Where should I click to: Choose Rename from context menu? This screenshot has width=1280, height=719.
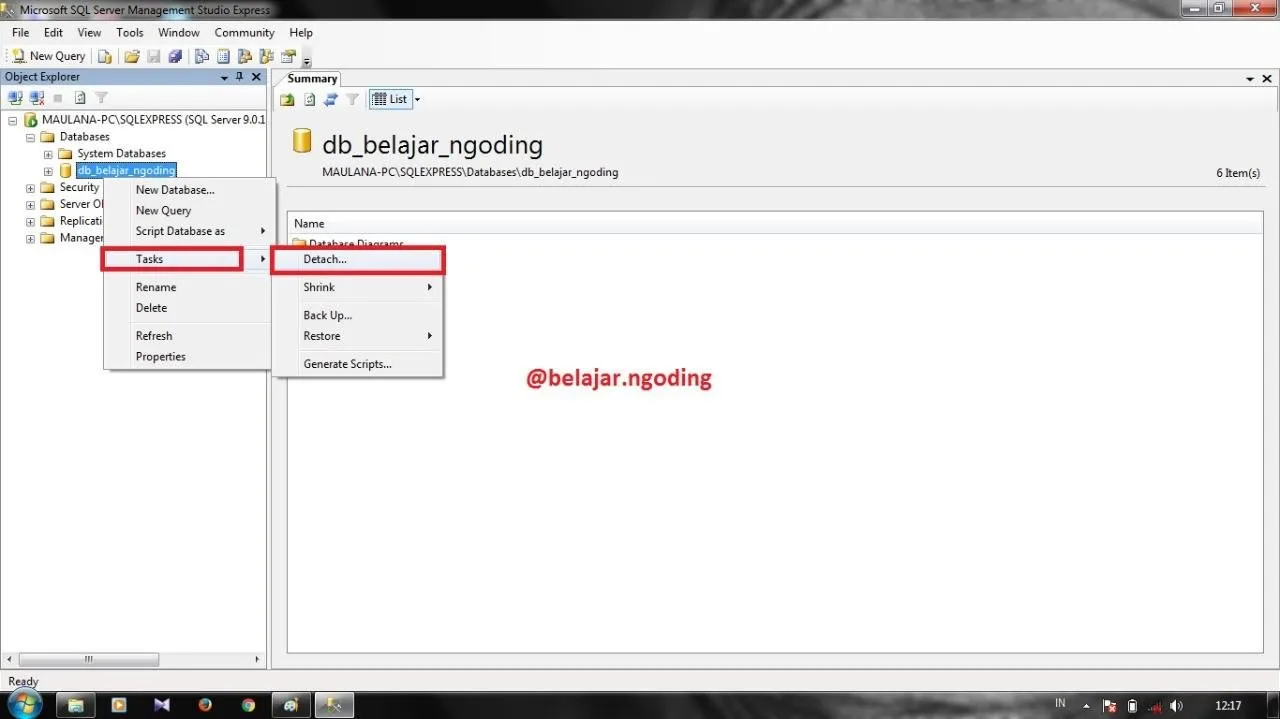187,287
